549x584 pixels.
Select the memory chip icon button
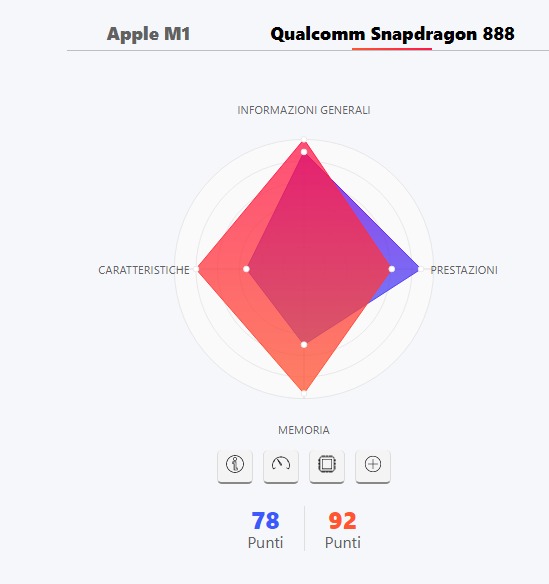[327, 466]
